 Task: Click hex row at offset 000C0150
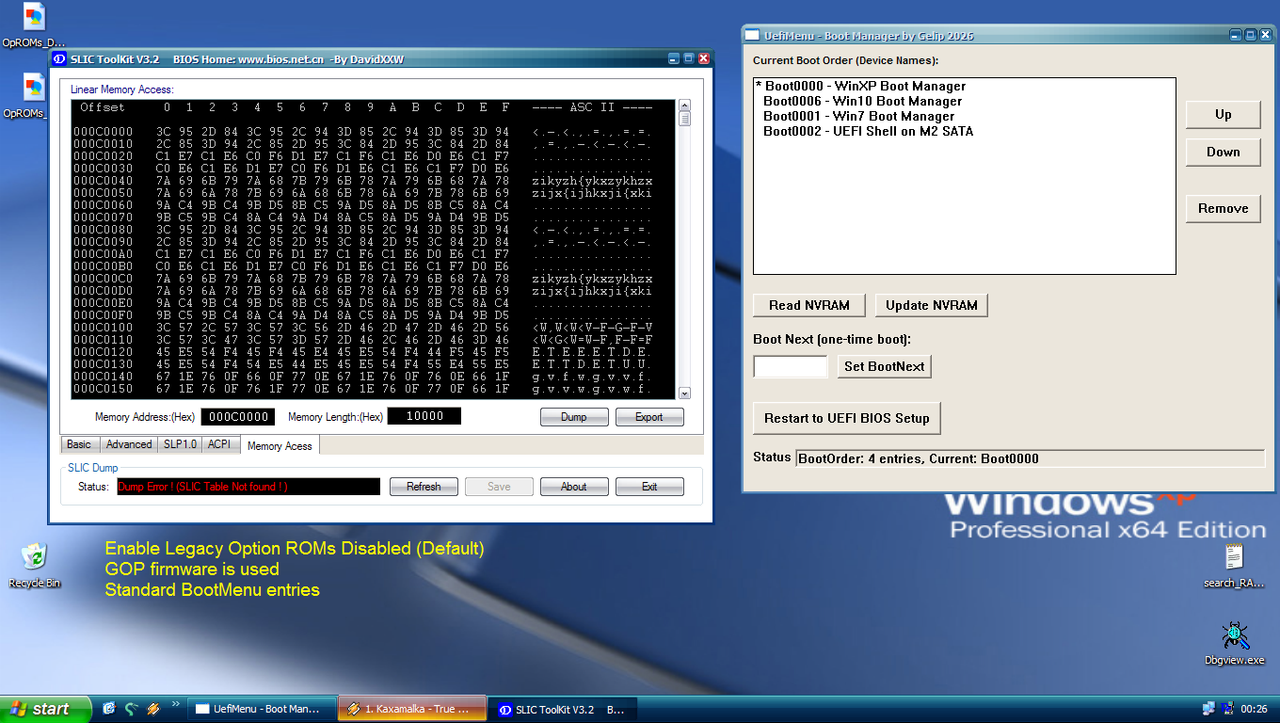362,389
